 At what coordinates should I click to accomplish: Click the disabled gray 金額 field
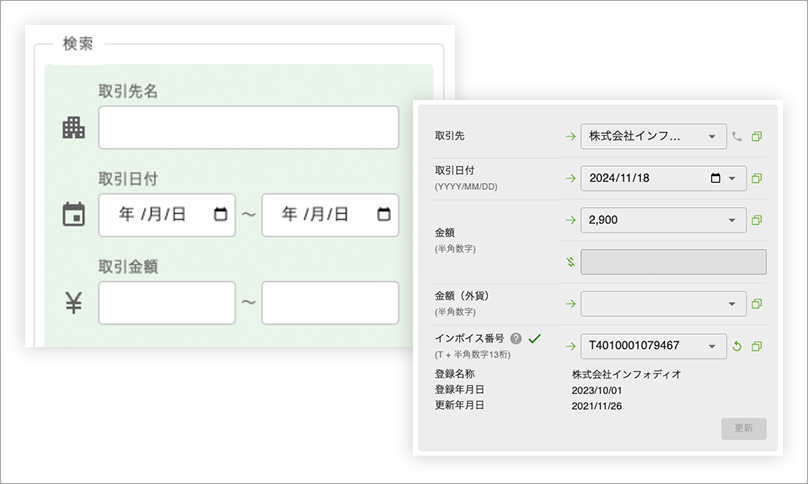674,262
